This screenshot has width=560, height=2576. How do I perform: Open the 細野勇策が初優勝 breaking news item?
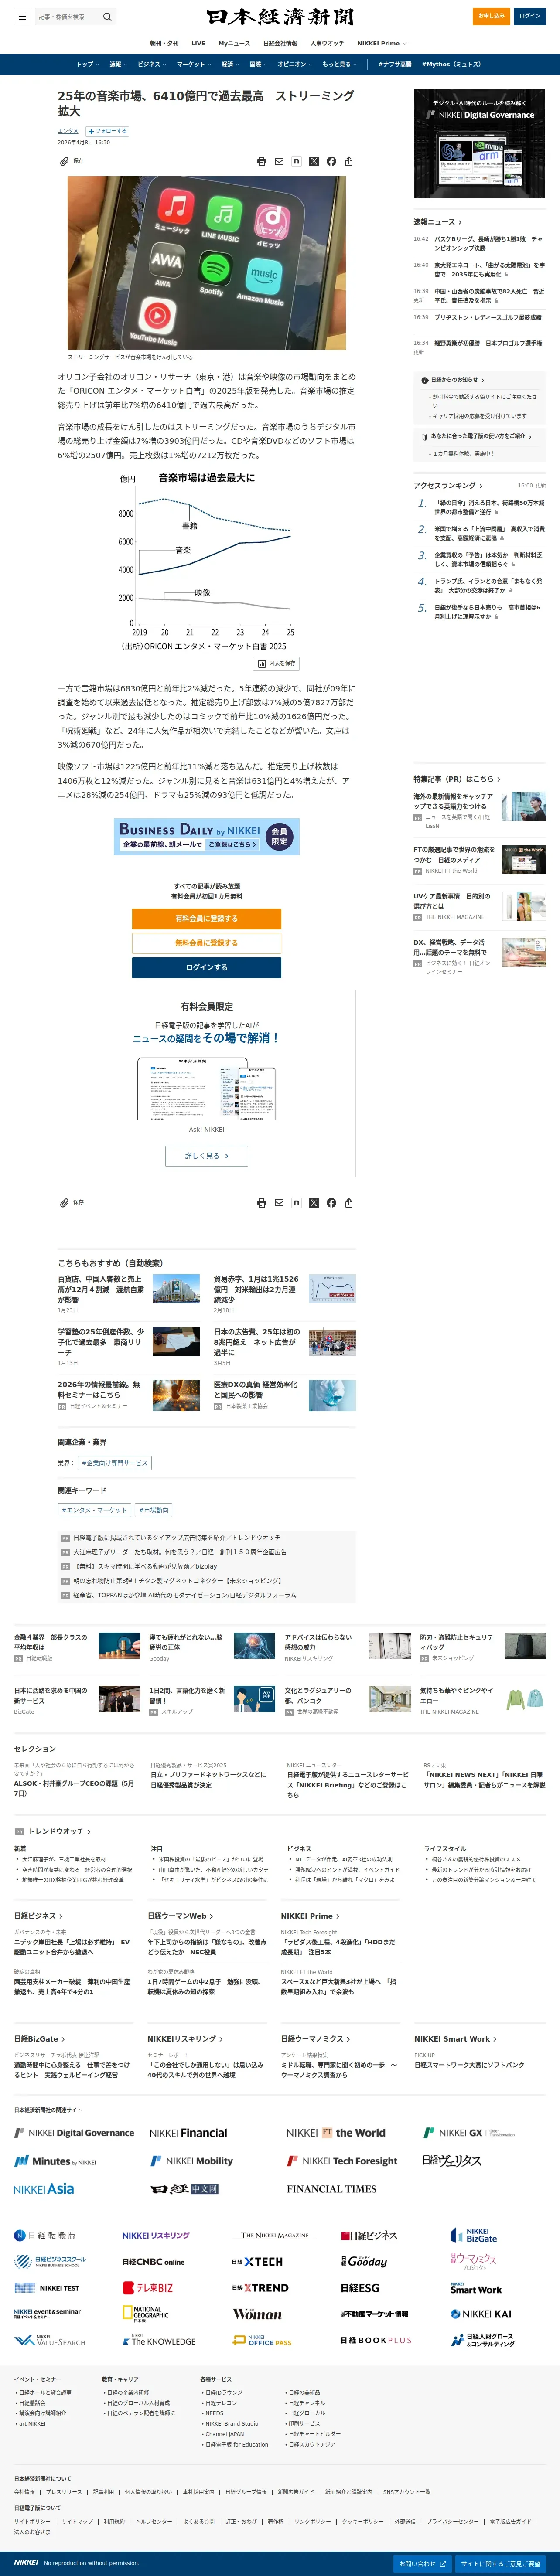[488, 343]
